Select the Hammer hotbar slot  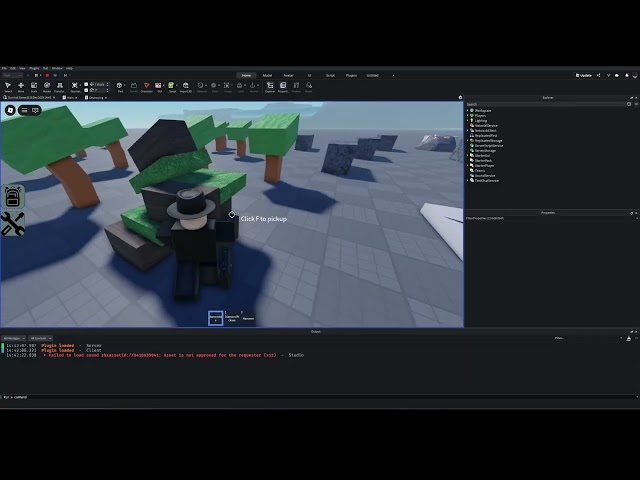(248, 318)
